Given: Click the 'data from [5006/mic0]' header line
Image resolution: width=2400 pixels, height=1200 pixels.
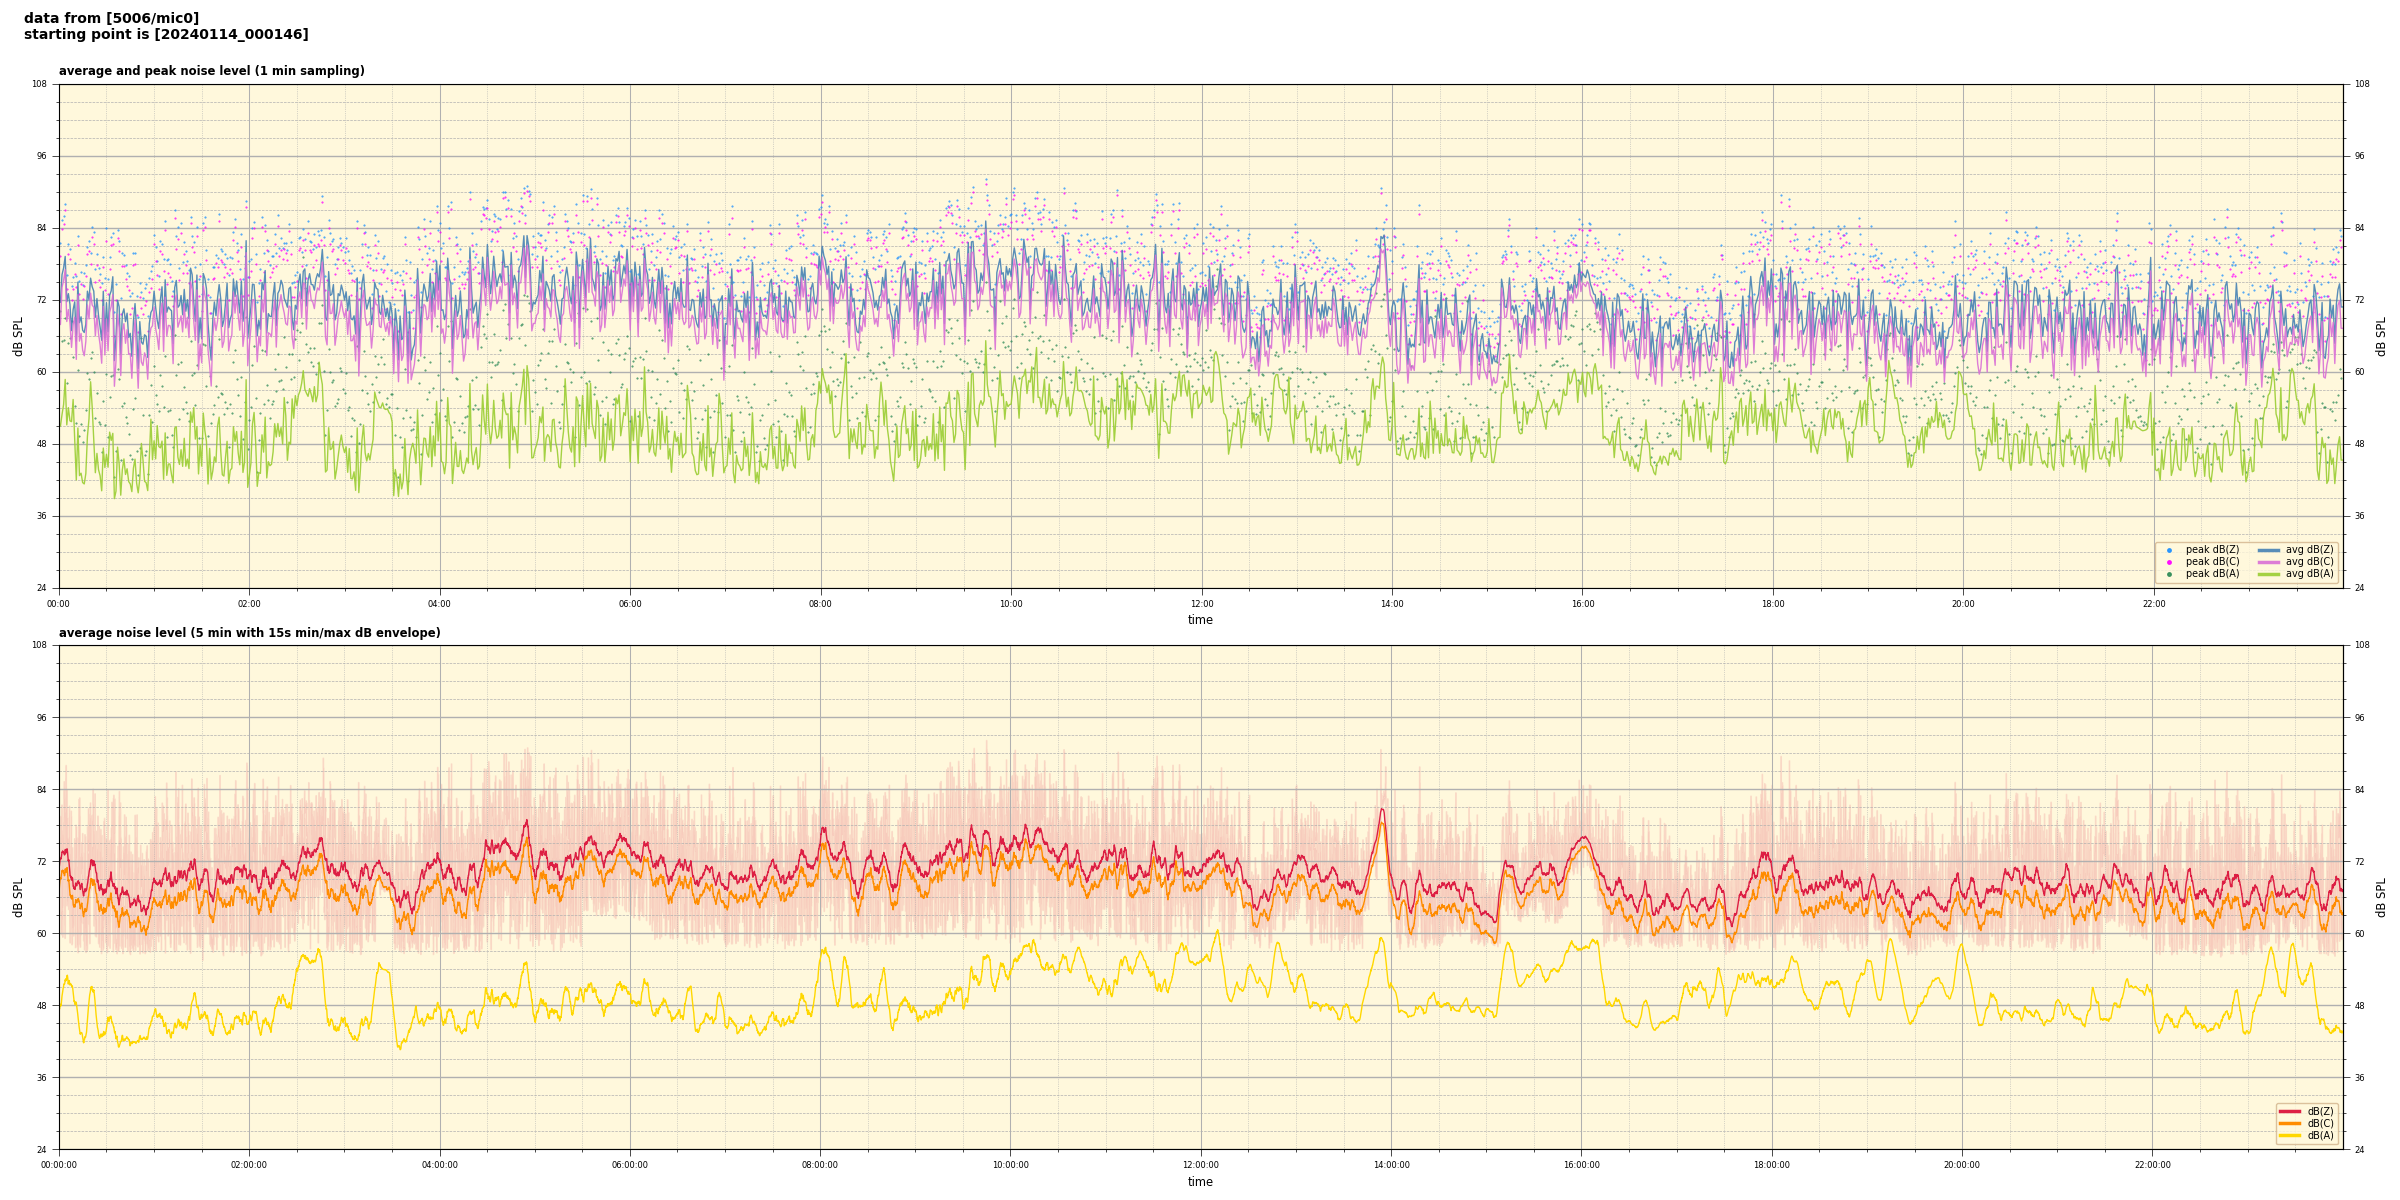Looking at the screenshot, I should pyautogui.click(x=111, y=18).
